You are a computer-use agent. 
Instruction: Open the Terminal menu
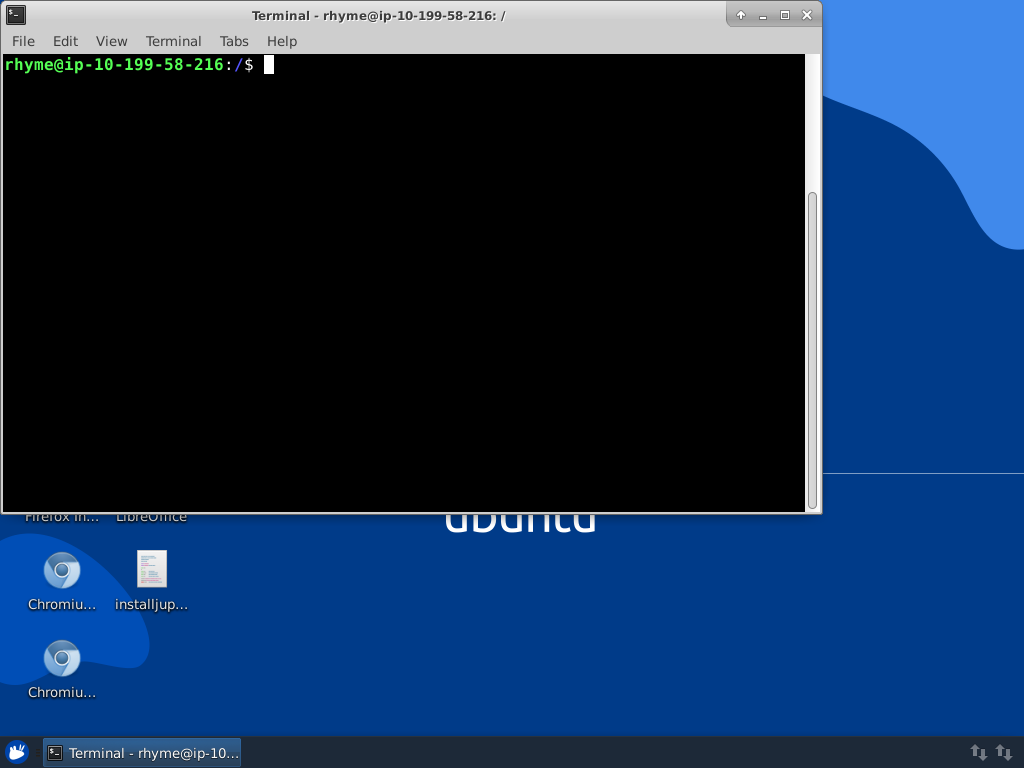point(173,41)
